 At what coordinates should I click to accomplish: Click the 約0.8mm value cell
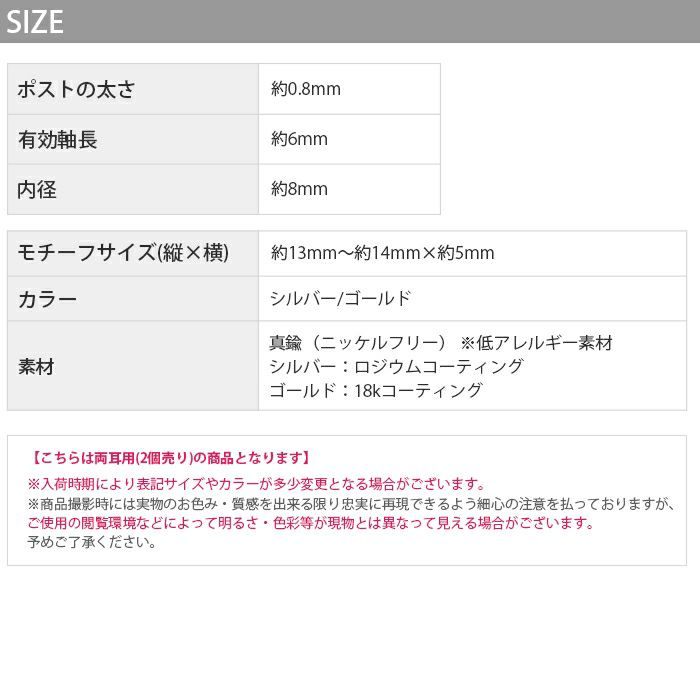coord(350,89)
